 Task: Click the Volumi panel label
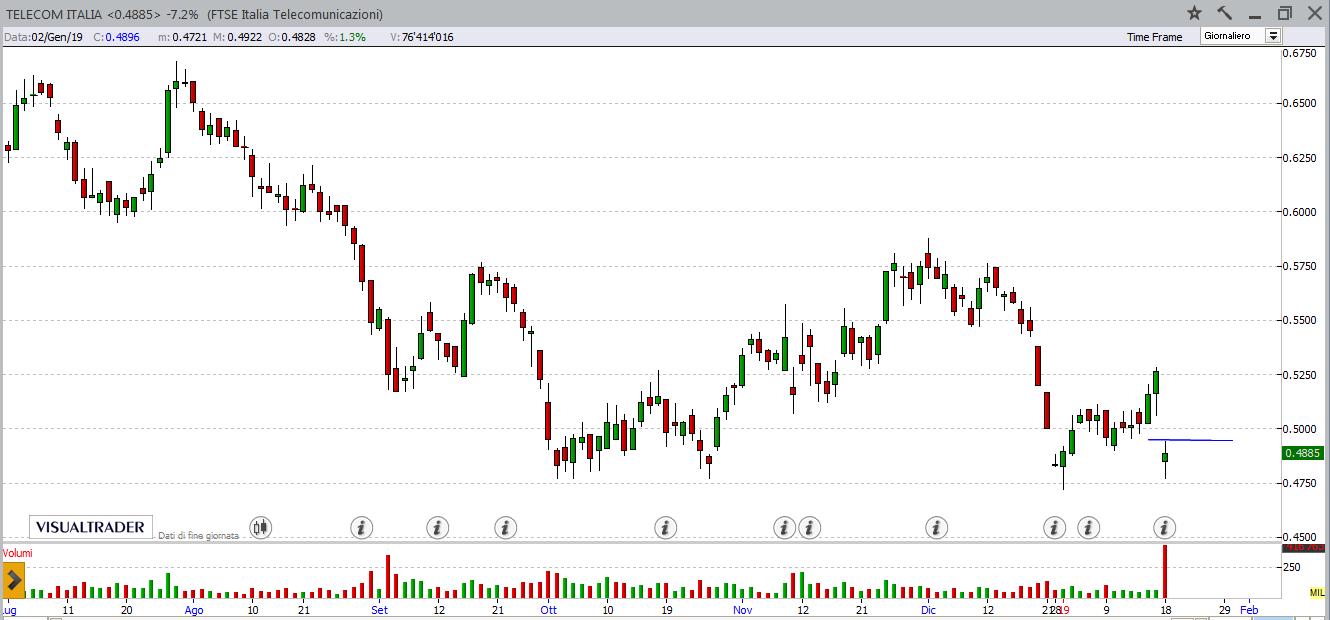pos(18,552)
